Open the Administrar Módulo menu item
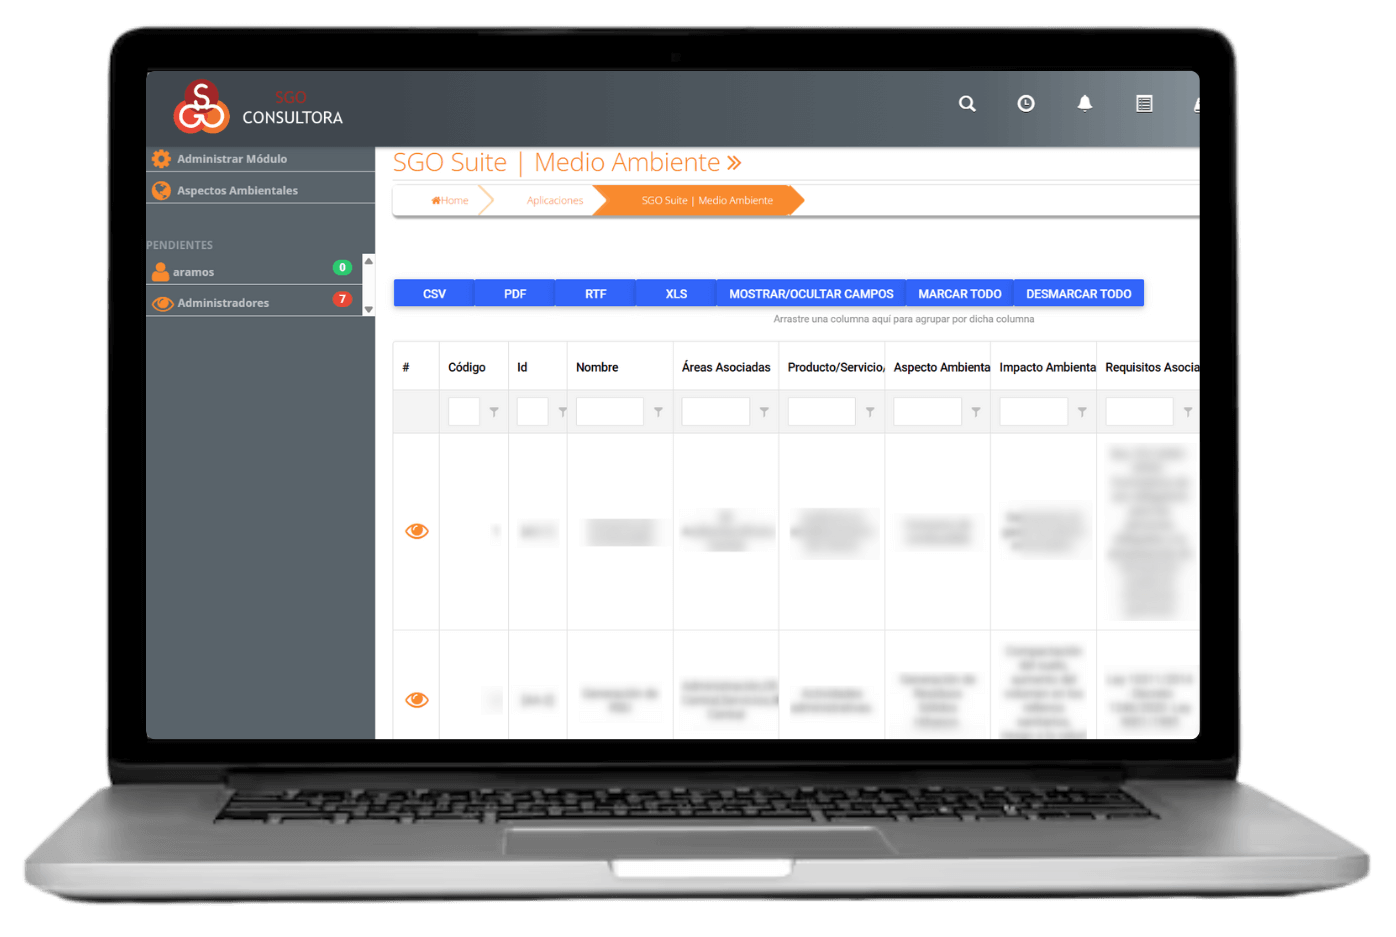 point(232,159)
